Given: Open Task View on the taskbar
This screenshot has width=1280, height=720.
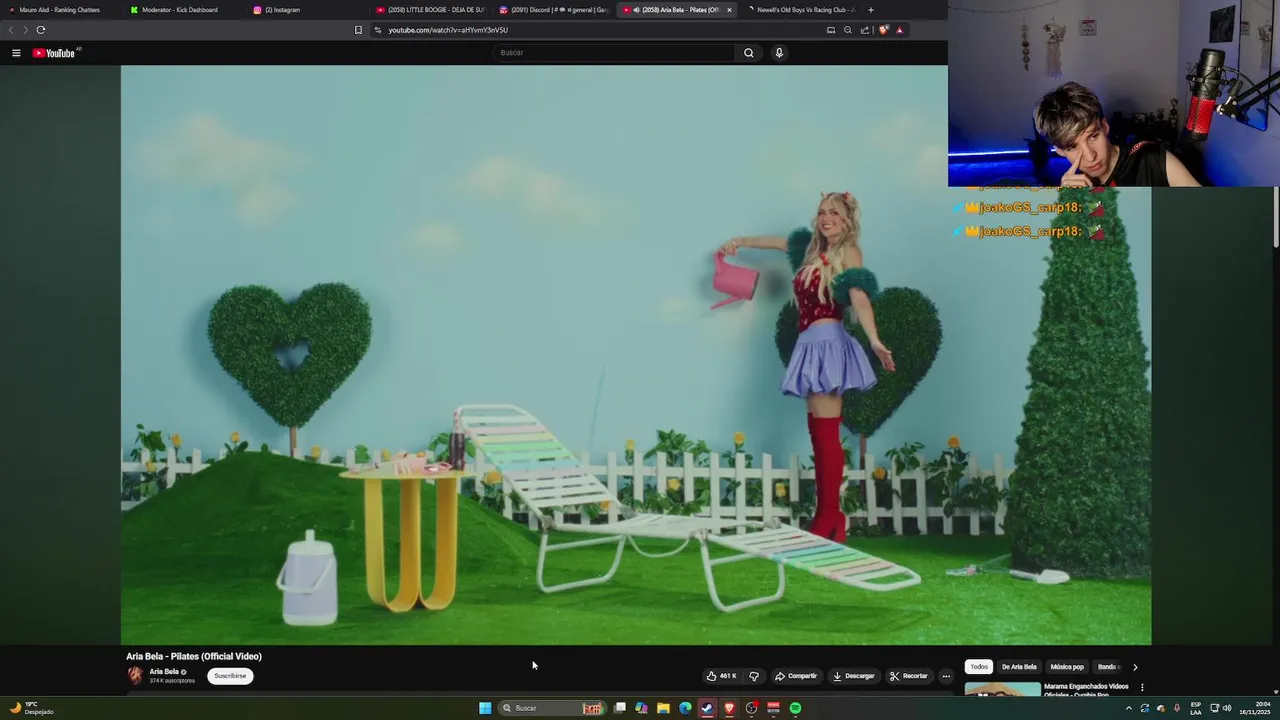Looking at the screenshot, I should coord(620,708).
